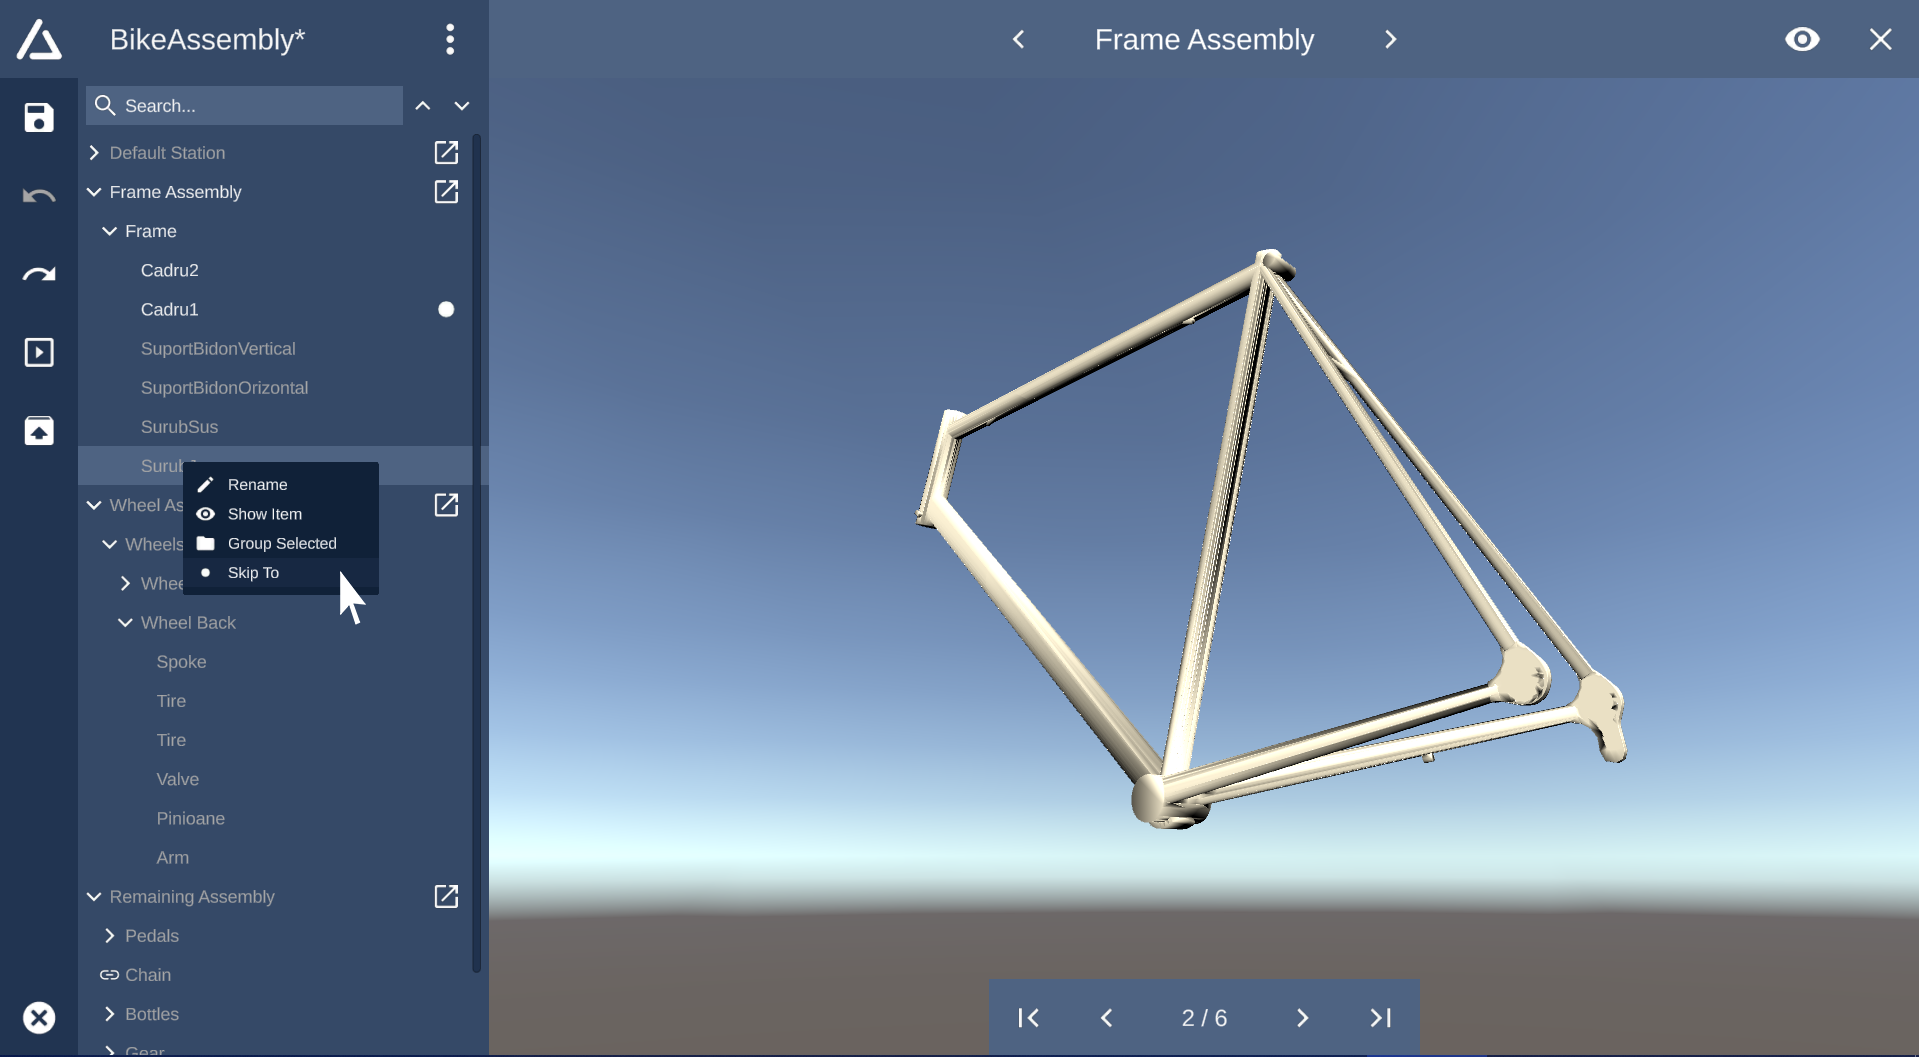This screenshot has height=1057, width=1919.
Task: Jump to next search result arrow
Action: pyautogui.click(x=462, y=106)
